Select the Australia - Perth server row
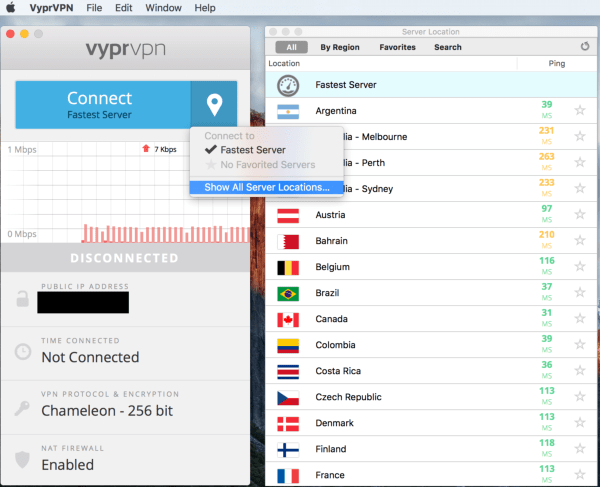This screenshot has width=600, height=487. [431, 163]
